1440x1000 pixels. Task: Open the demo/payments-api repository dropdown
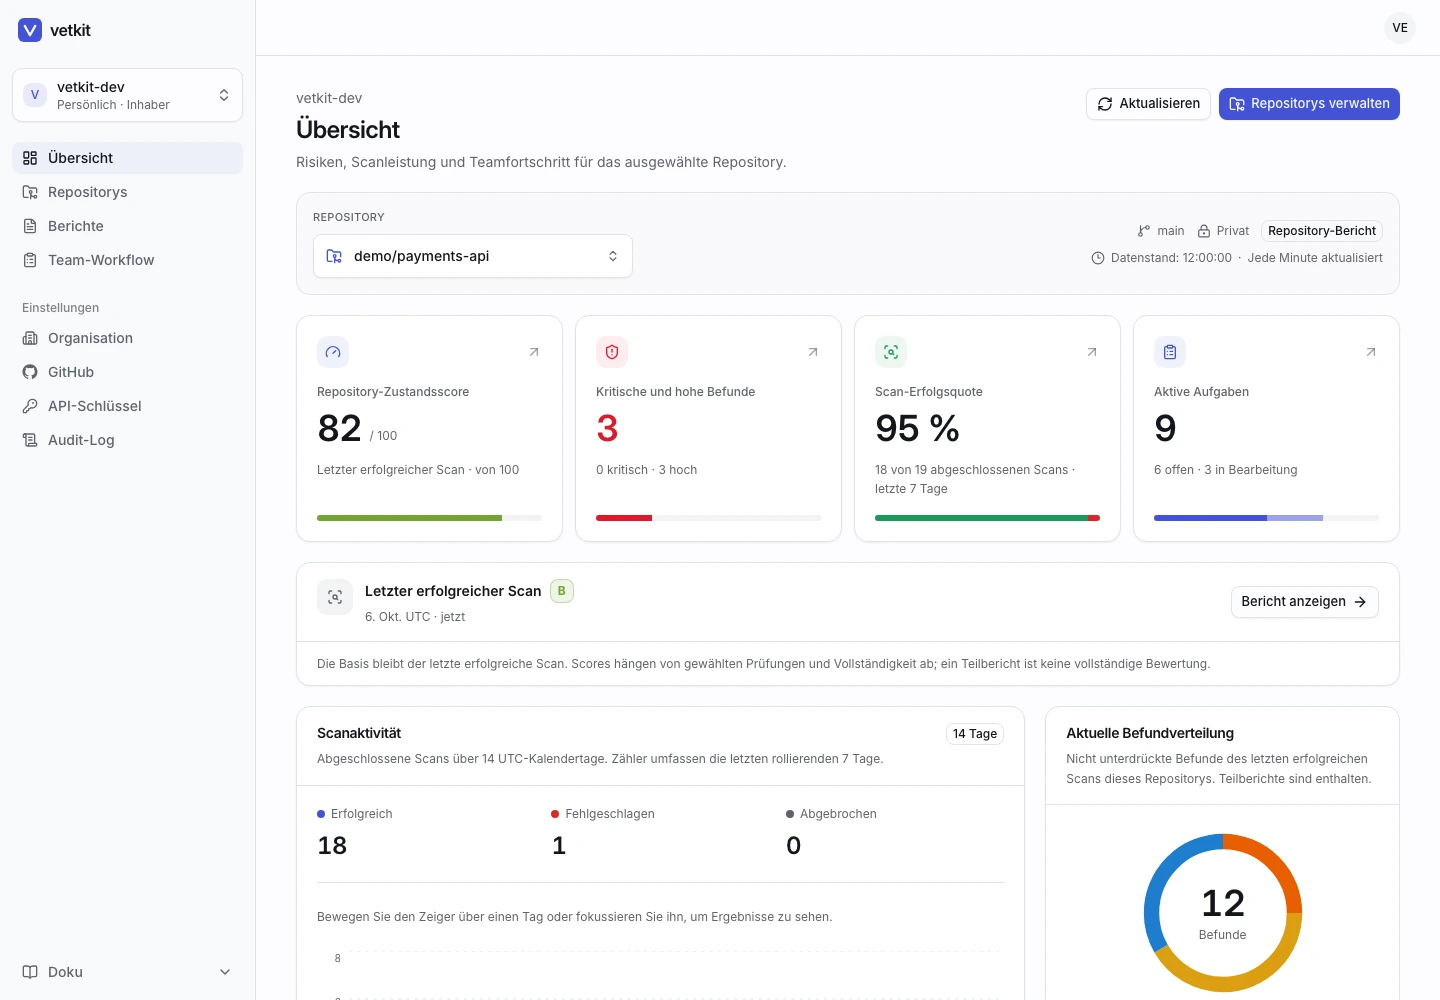pos(473,256)
